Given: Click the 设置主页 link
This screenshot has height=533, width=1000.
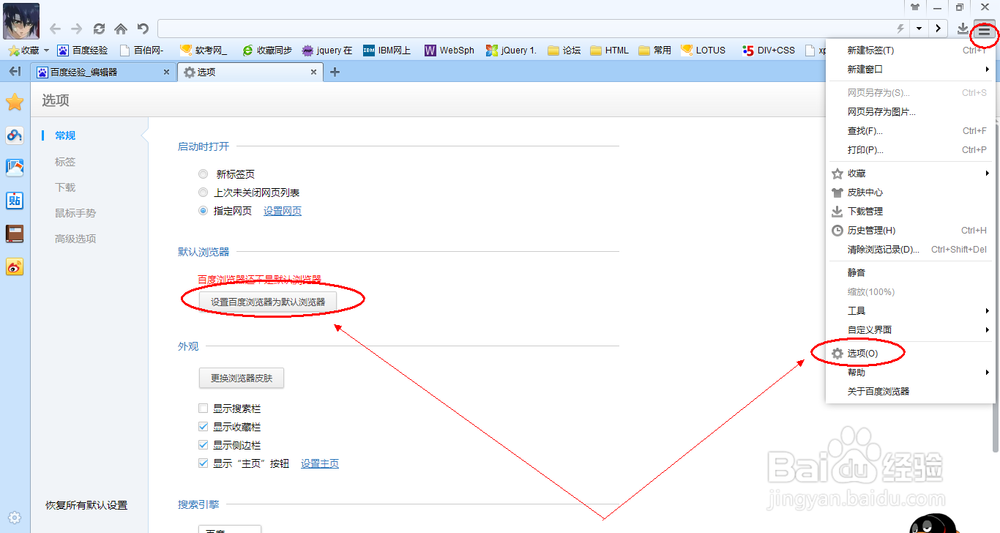Looking at the screenshot, I should coord(320,464).
